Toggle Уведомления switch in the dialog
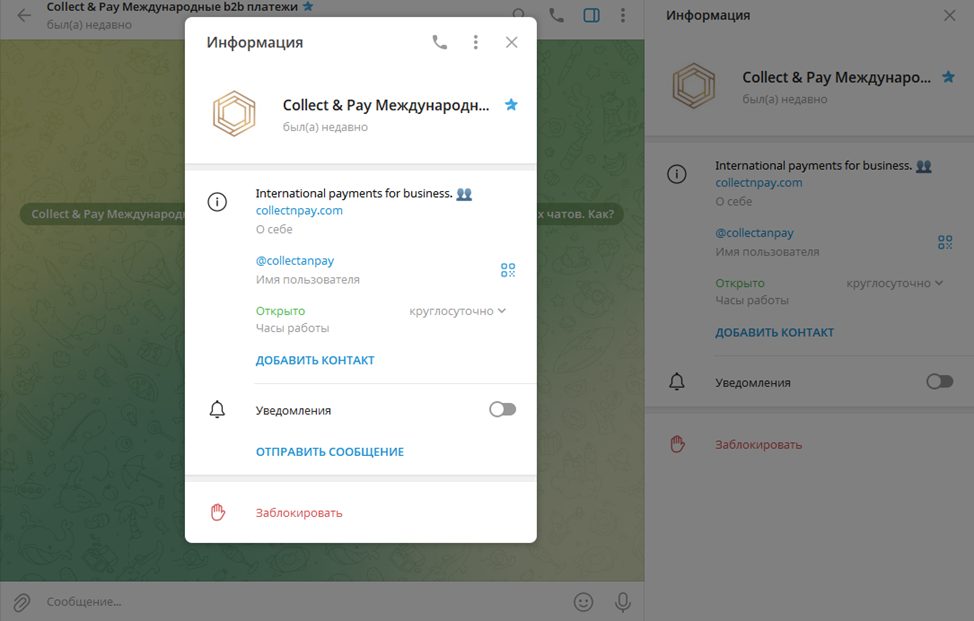974x621 pixels. pos(503,409)
